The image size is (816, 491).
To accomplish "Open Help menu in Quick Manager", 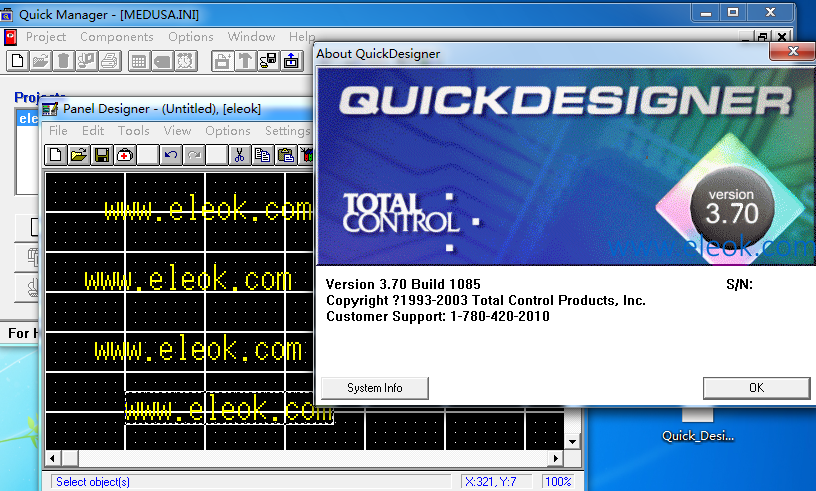I will 302,37.
